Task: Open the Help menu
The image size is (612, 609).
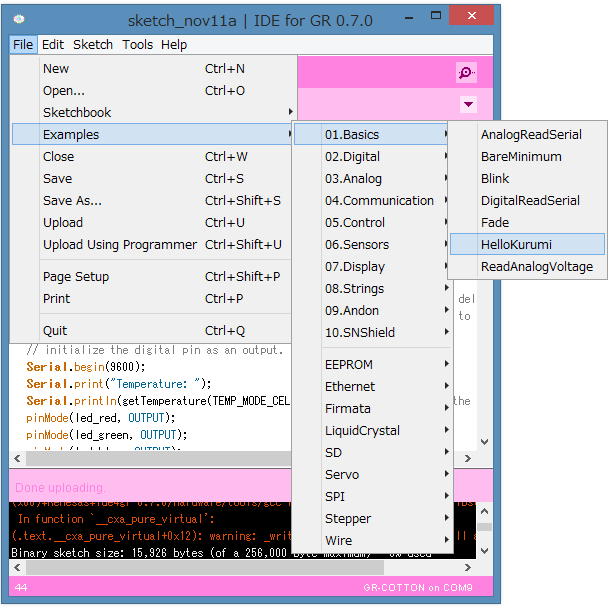Action: [174, 44]
